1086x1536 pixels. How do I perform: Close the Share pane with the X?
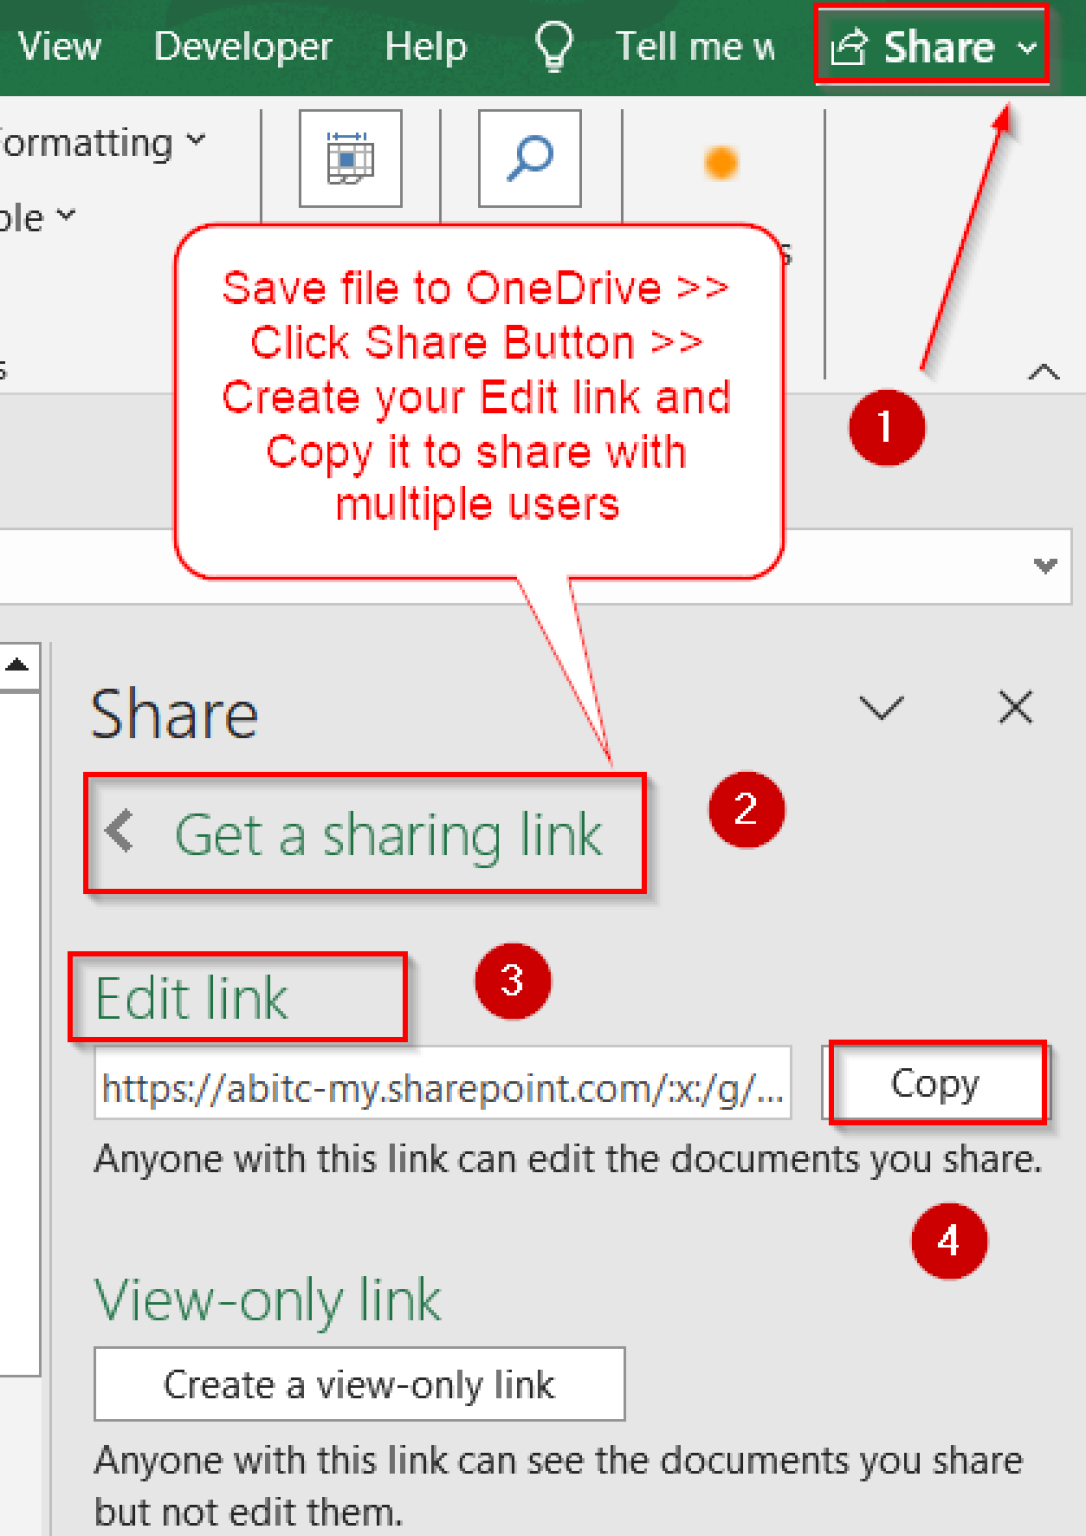[1015, 708]
